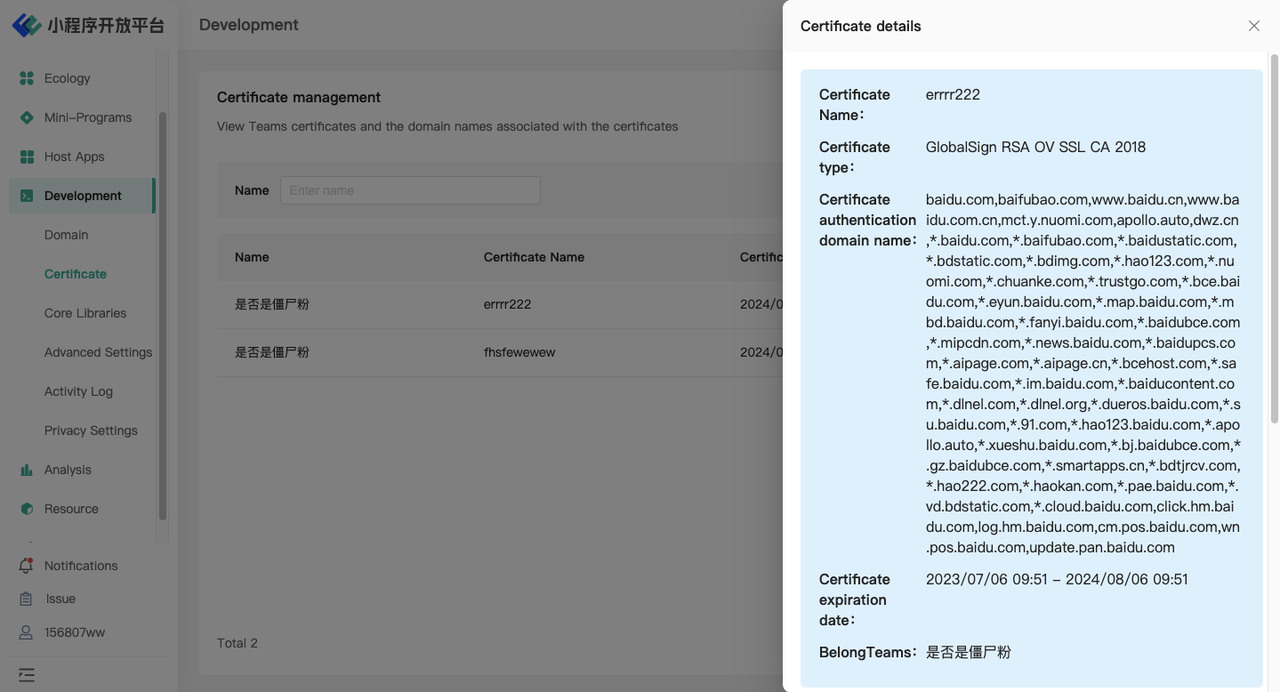Open the Ecology section icon

click(27, 78)
